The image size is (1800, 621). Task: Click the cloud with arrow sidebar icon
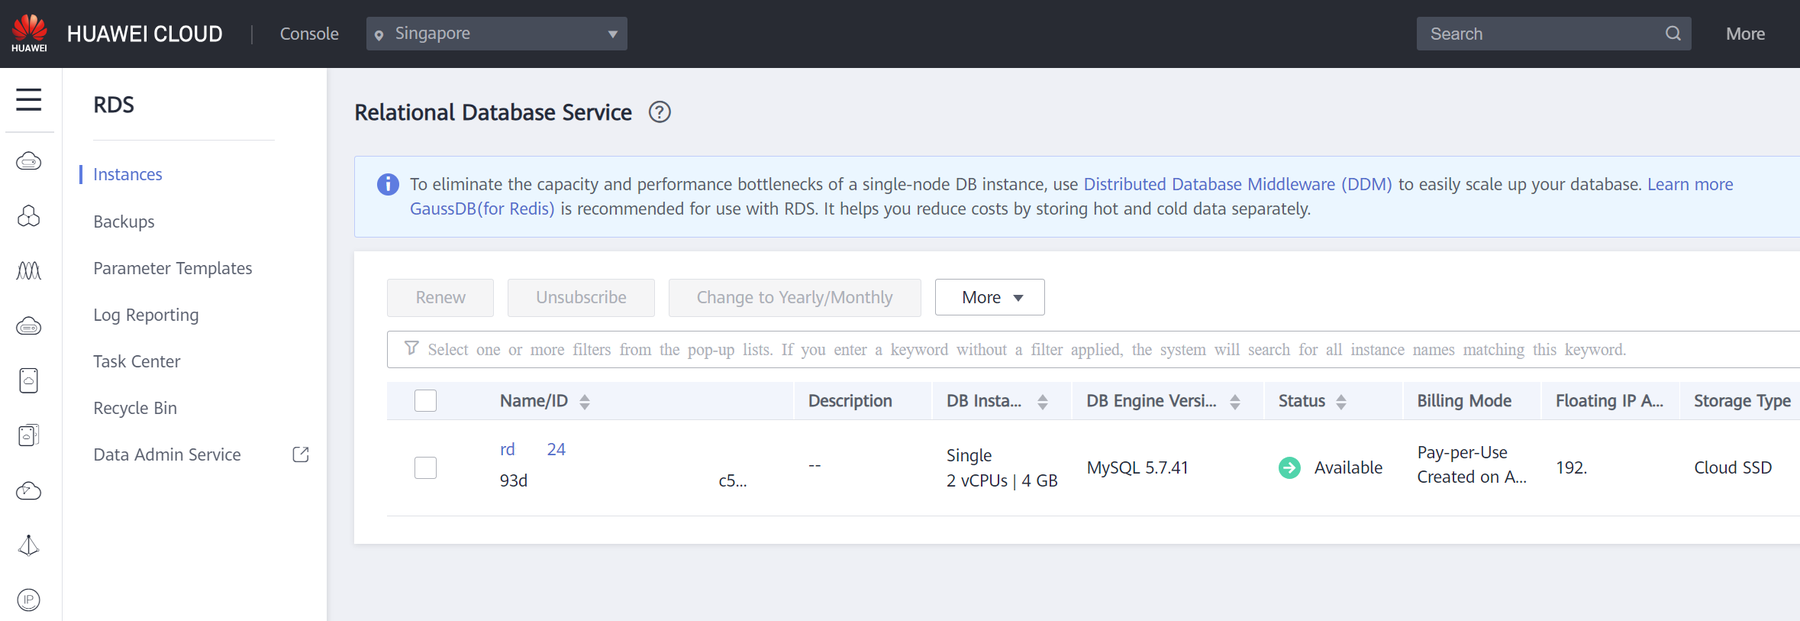point(29,491)
